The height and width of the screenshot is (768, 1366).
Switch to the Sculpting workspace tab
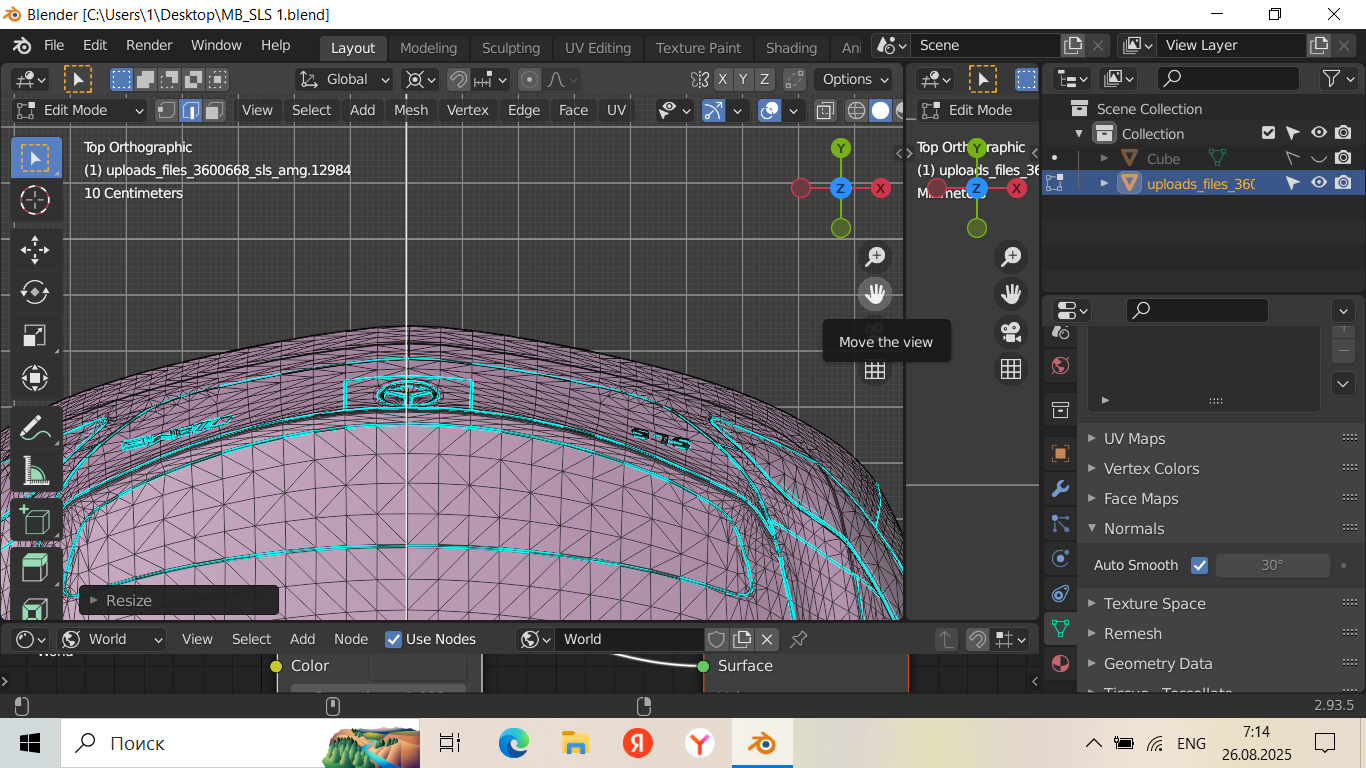click(x=510, y=48)
